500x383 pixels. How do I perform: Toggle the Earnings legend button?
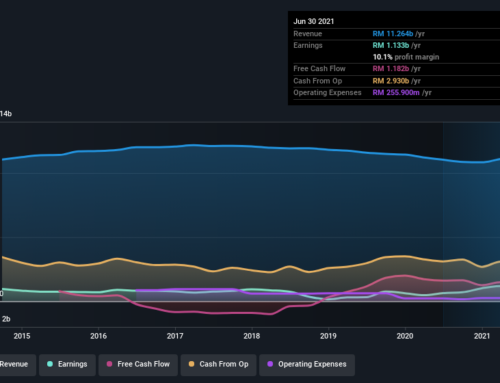pos(67,365)
